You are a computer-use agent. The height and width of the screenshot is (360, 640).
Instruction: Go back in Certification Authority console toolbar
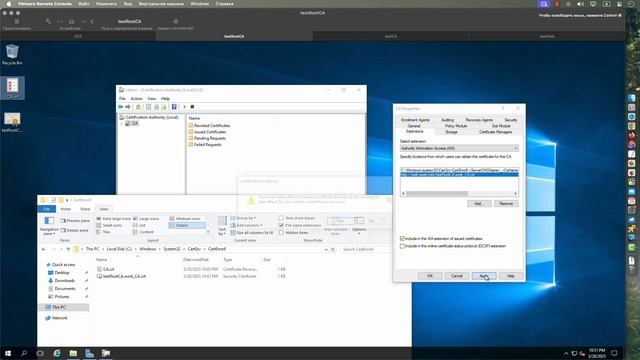[120, 107]
